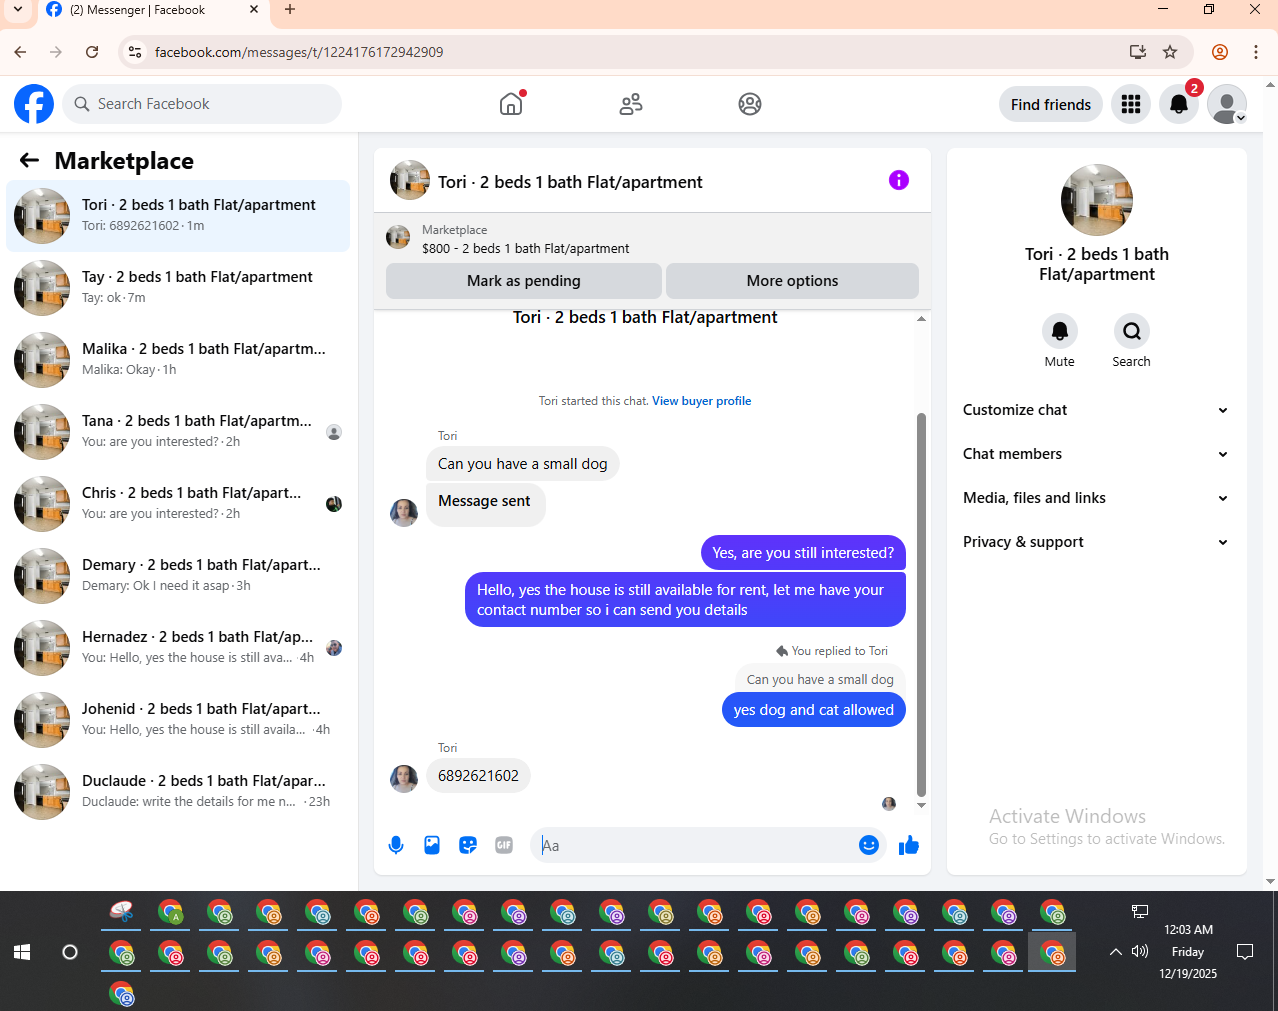Search in conversation using magnifier icon

tap(1132, 331)
